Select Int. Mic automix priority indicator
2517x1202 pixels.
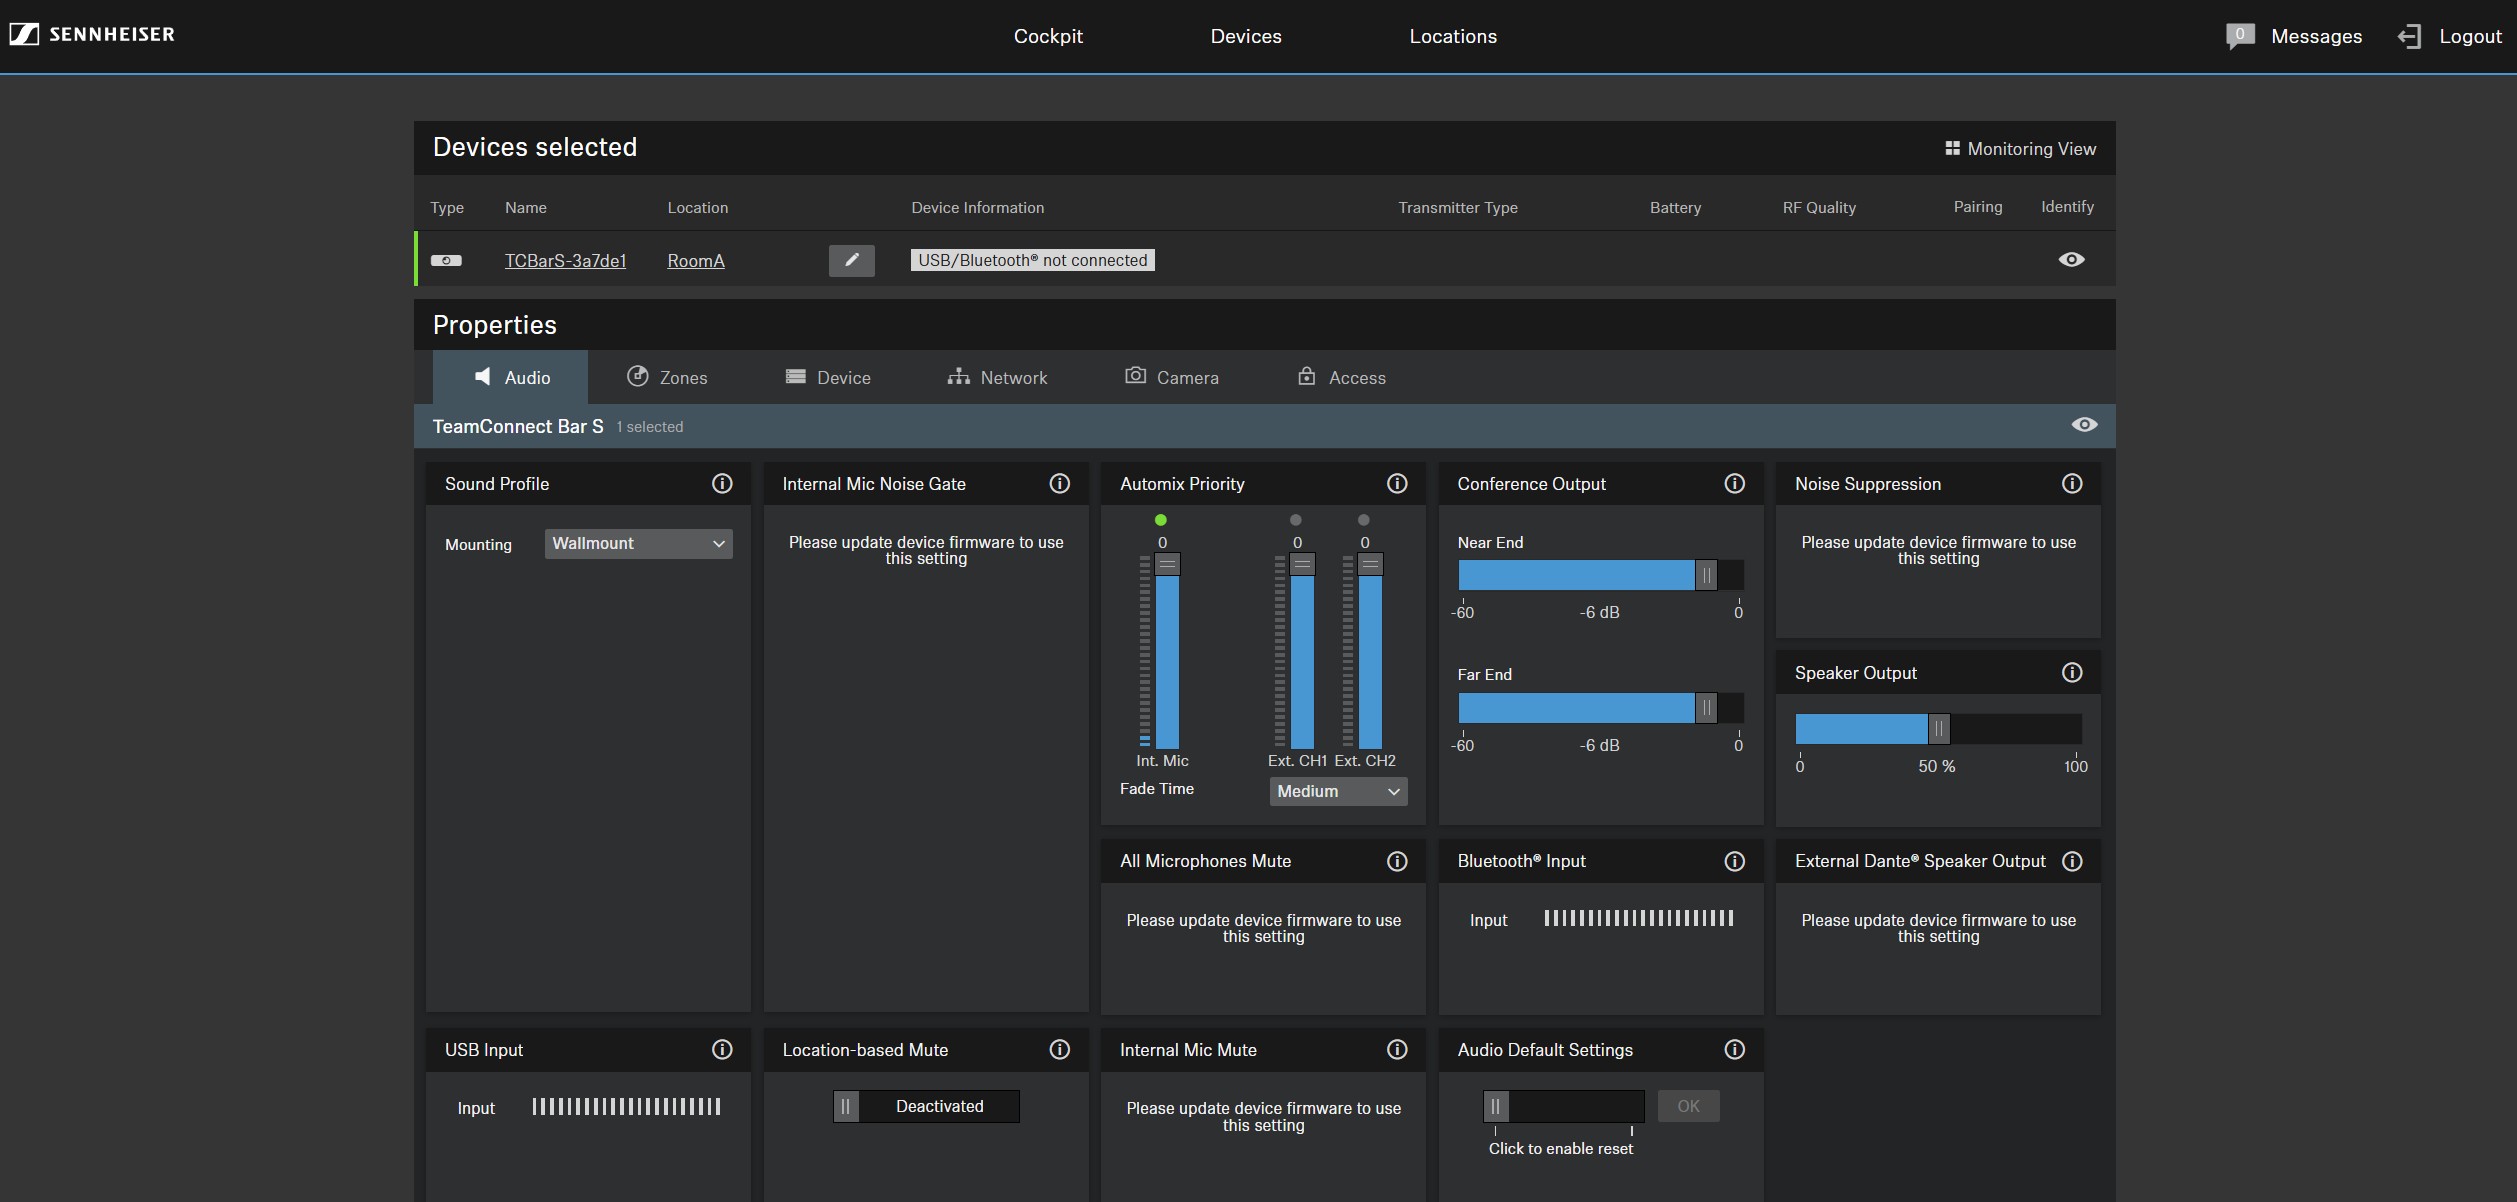pos(1161,520)
